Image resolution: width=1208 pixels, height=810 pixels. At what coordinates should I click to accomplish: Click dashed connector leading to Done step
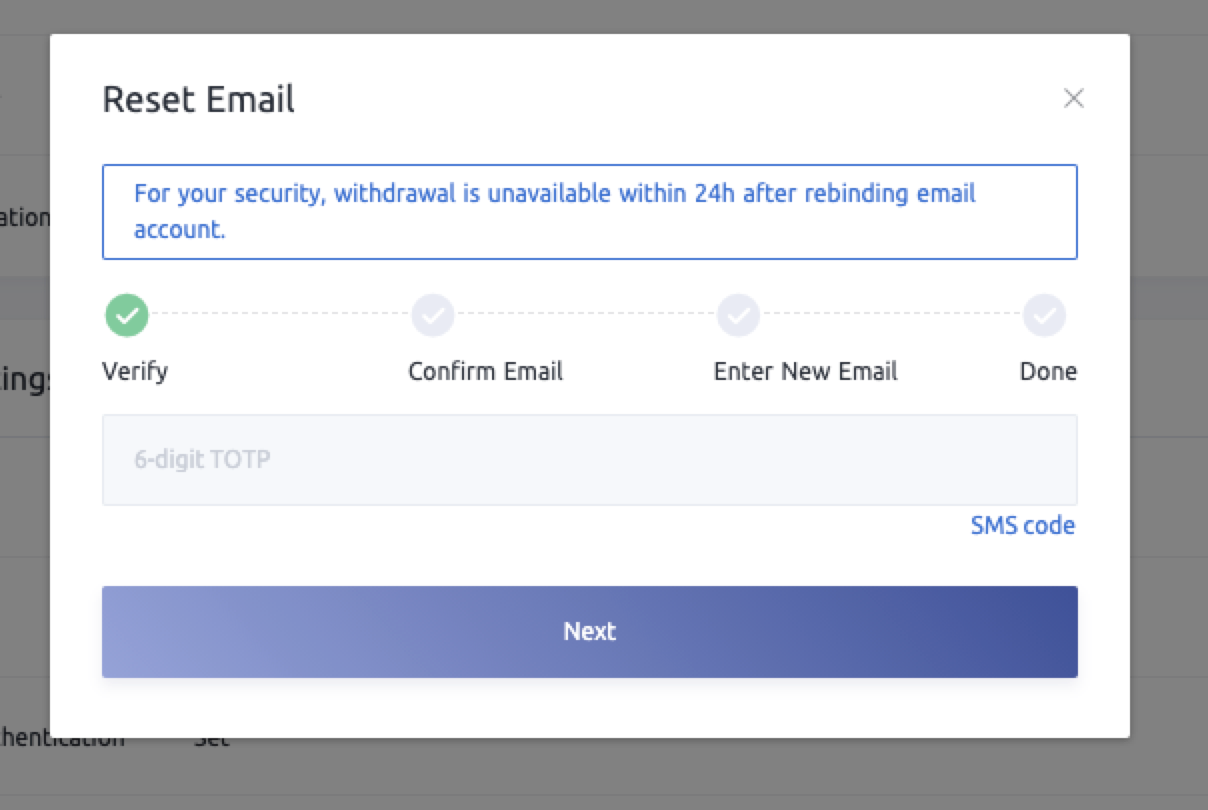tap(891, 314)
